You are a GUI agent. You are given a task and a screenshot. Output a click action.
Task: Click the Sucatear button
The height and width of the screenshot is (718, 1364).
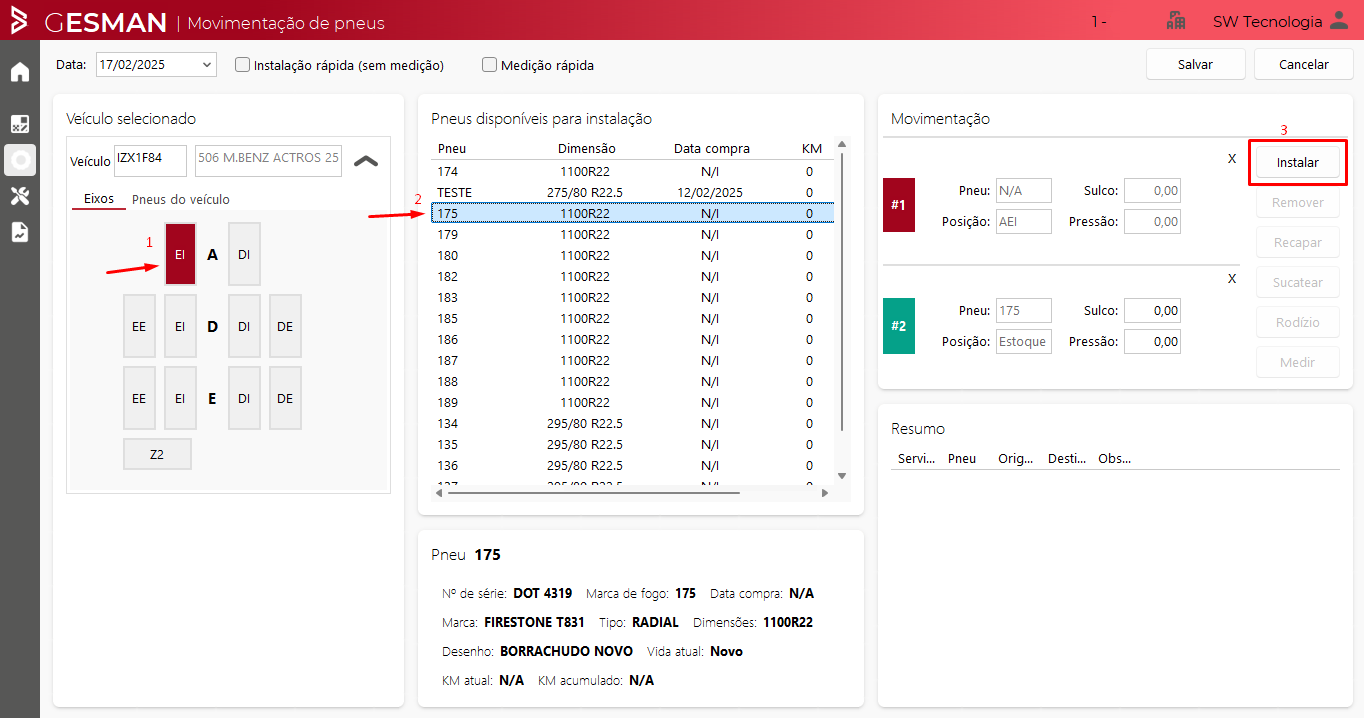point(1298,282)
